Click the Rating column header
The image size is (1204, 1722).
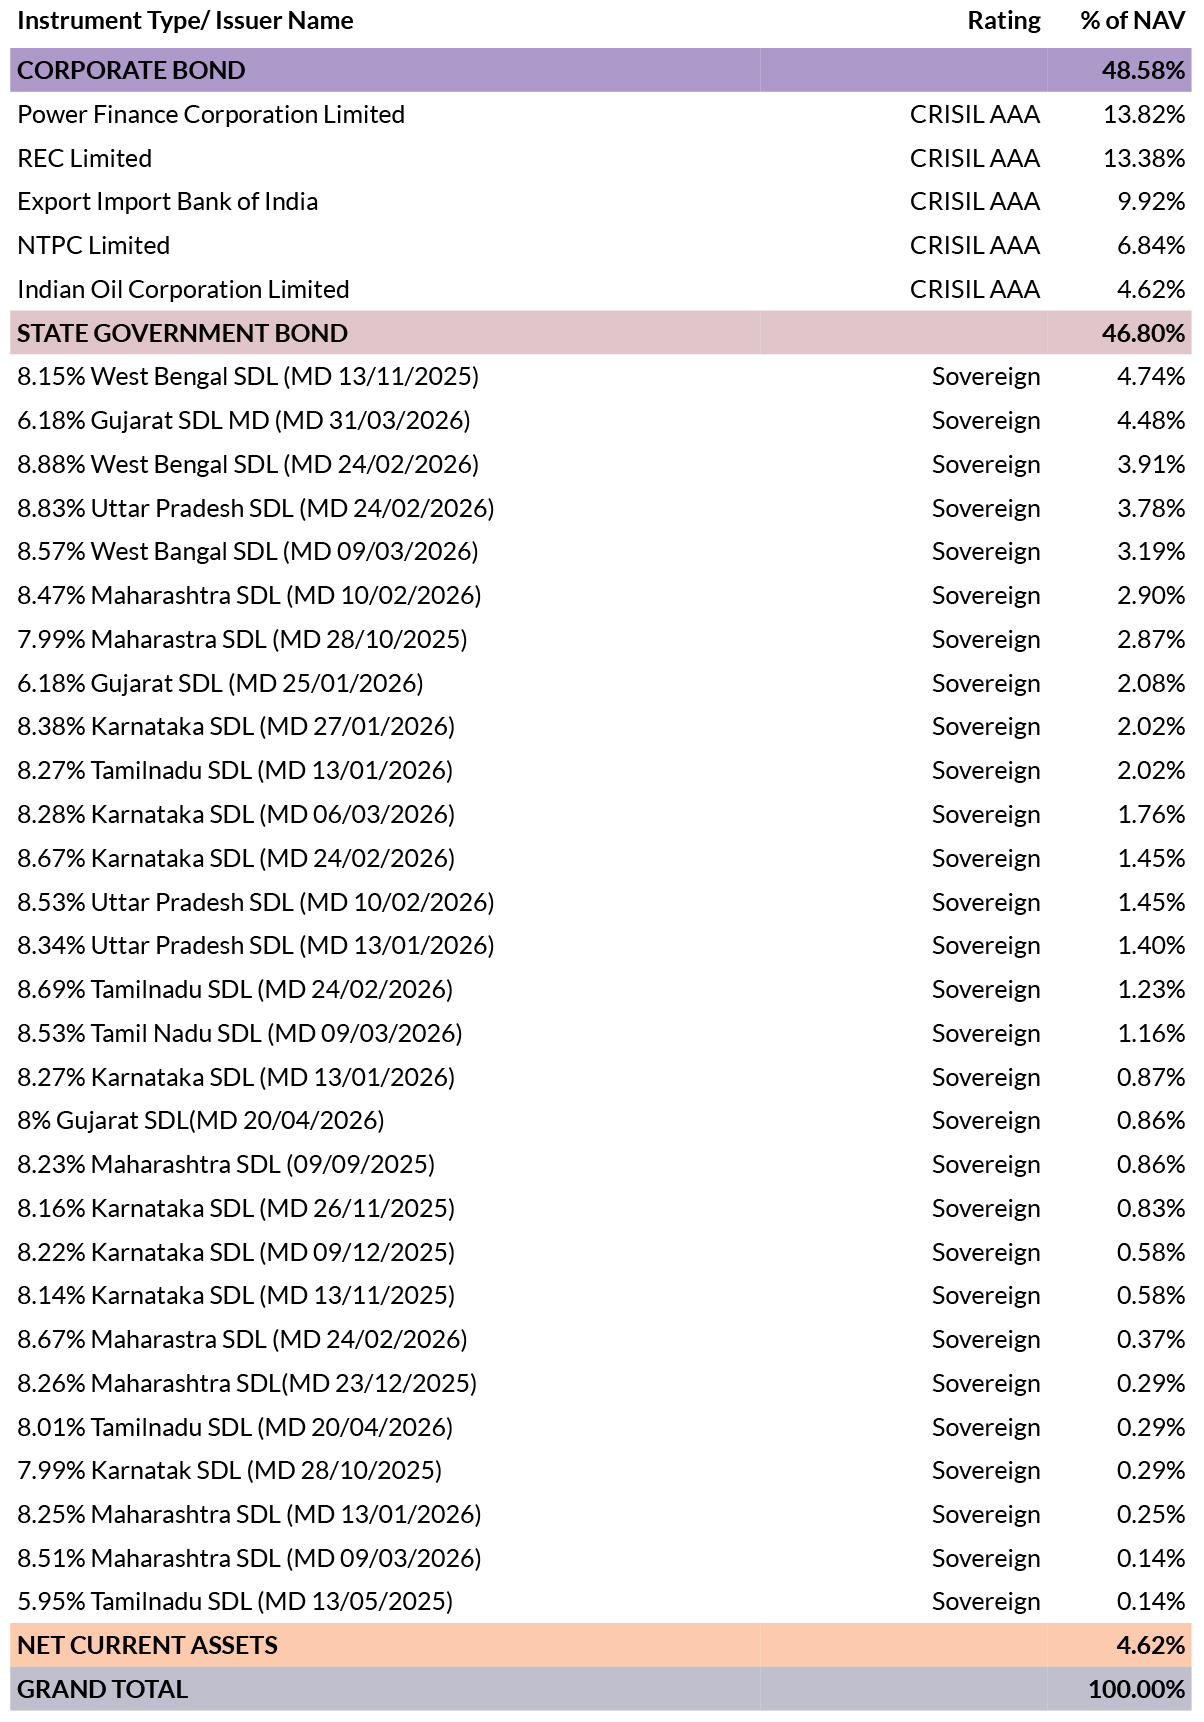coord(1004,21)
